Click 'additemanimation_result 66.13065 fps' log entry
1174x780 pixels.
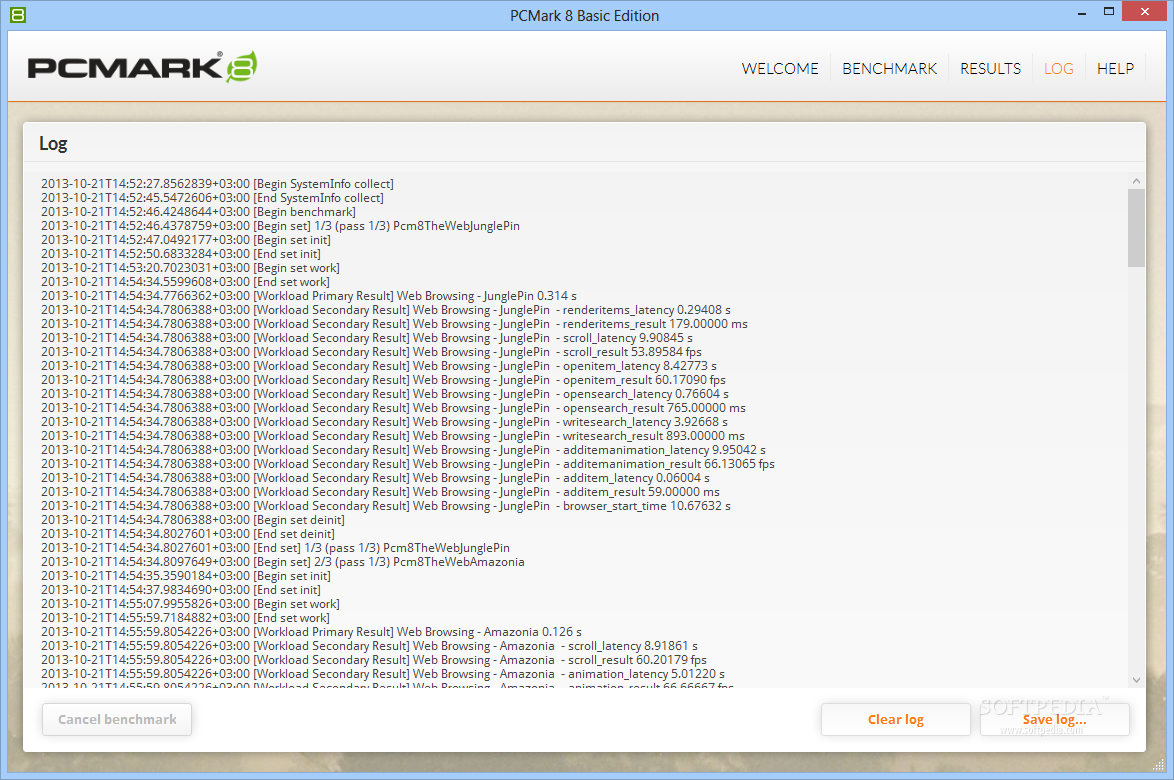[407, 463]
